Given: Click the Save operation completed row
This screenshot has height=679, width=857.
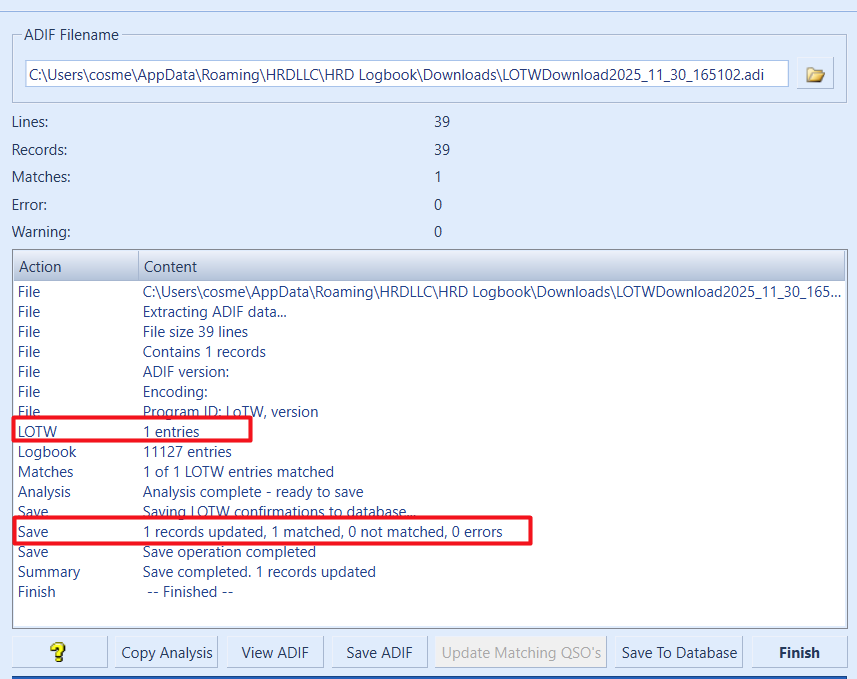Looking at the screenshot, I should coord(229,552).
